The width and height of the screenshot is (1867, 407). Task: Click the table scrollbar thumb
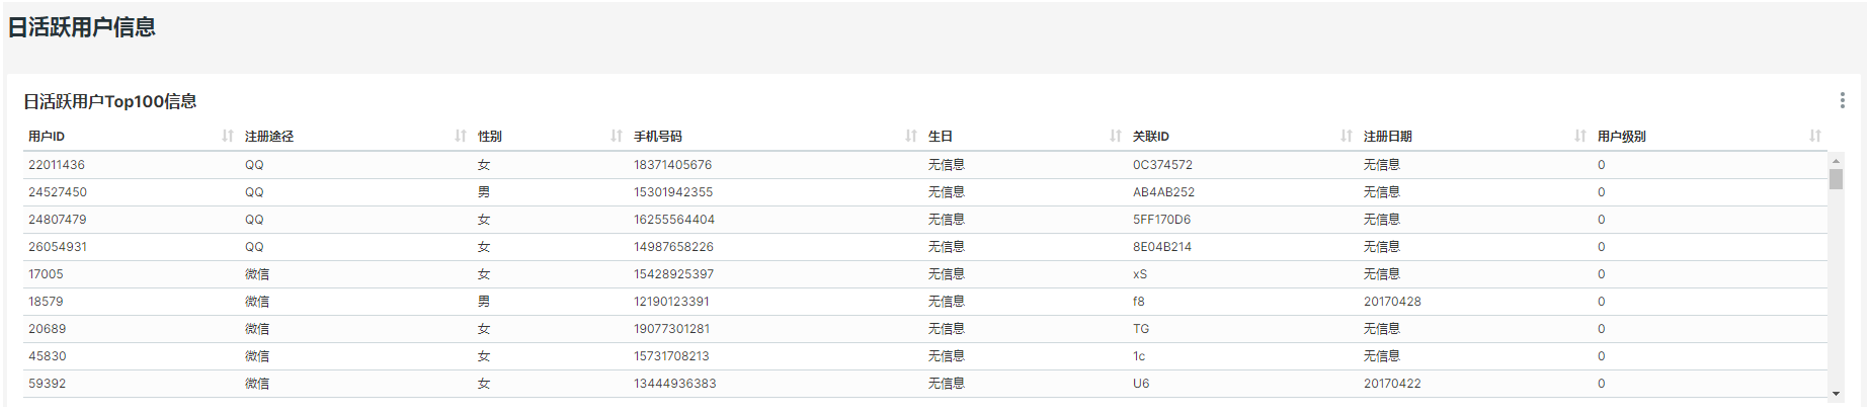(x=1836, y=179)
